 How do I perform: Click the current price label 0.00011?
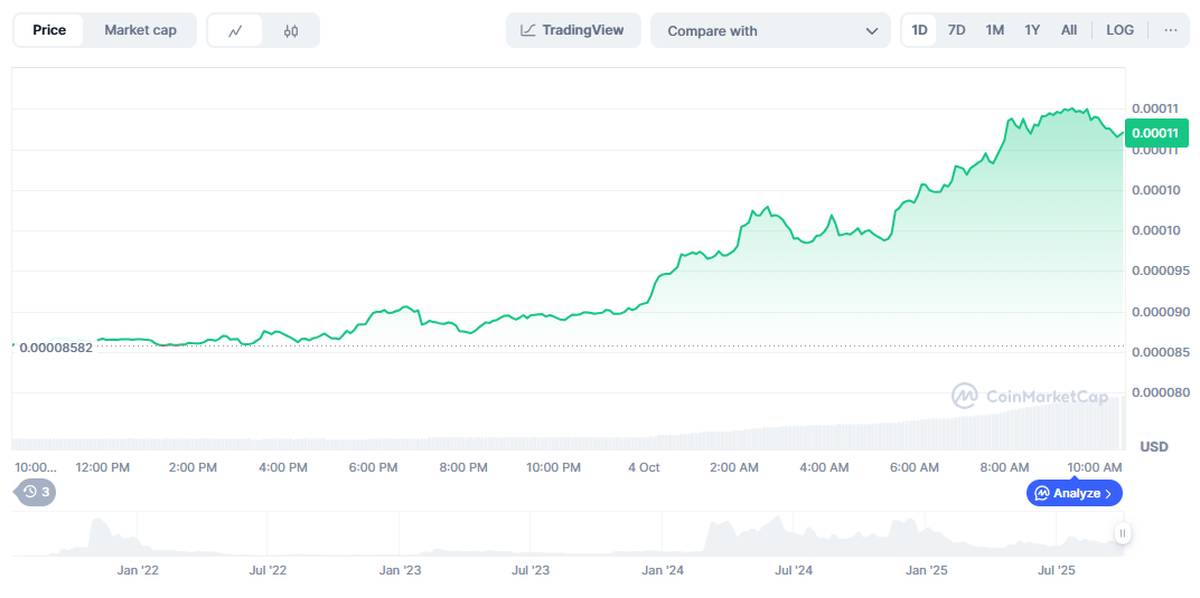coord(1156,132)
